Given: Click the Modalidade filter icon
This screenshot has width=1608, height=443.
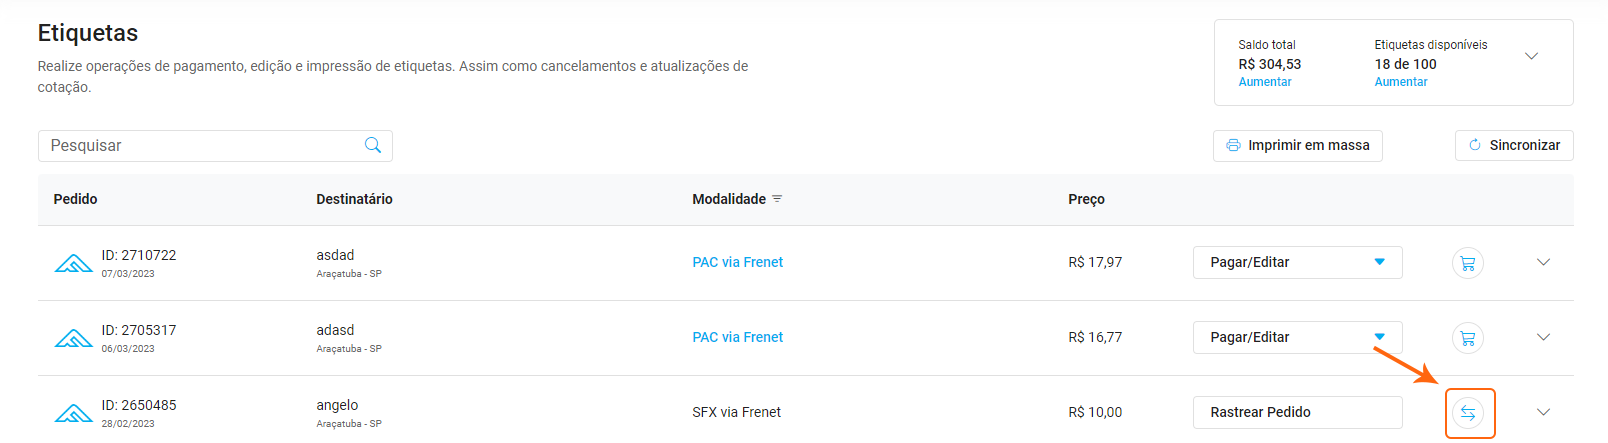Looking at the screenshot, I should coord(777,199).
